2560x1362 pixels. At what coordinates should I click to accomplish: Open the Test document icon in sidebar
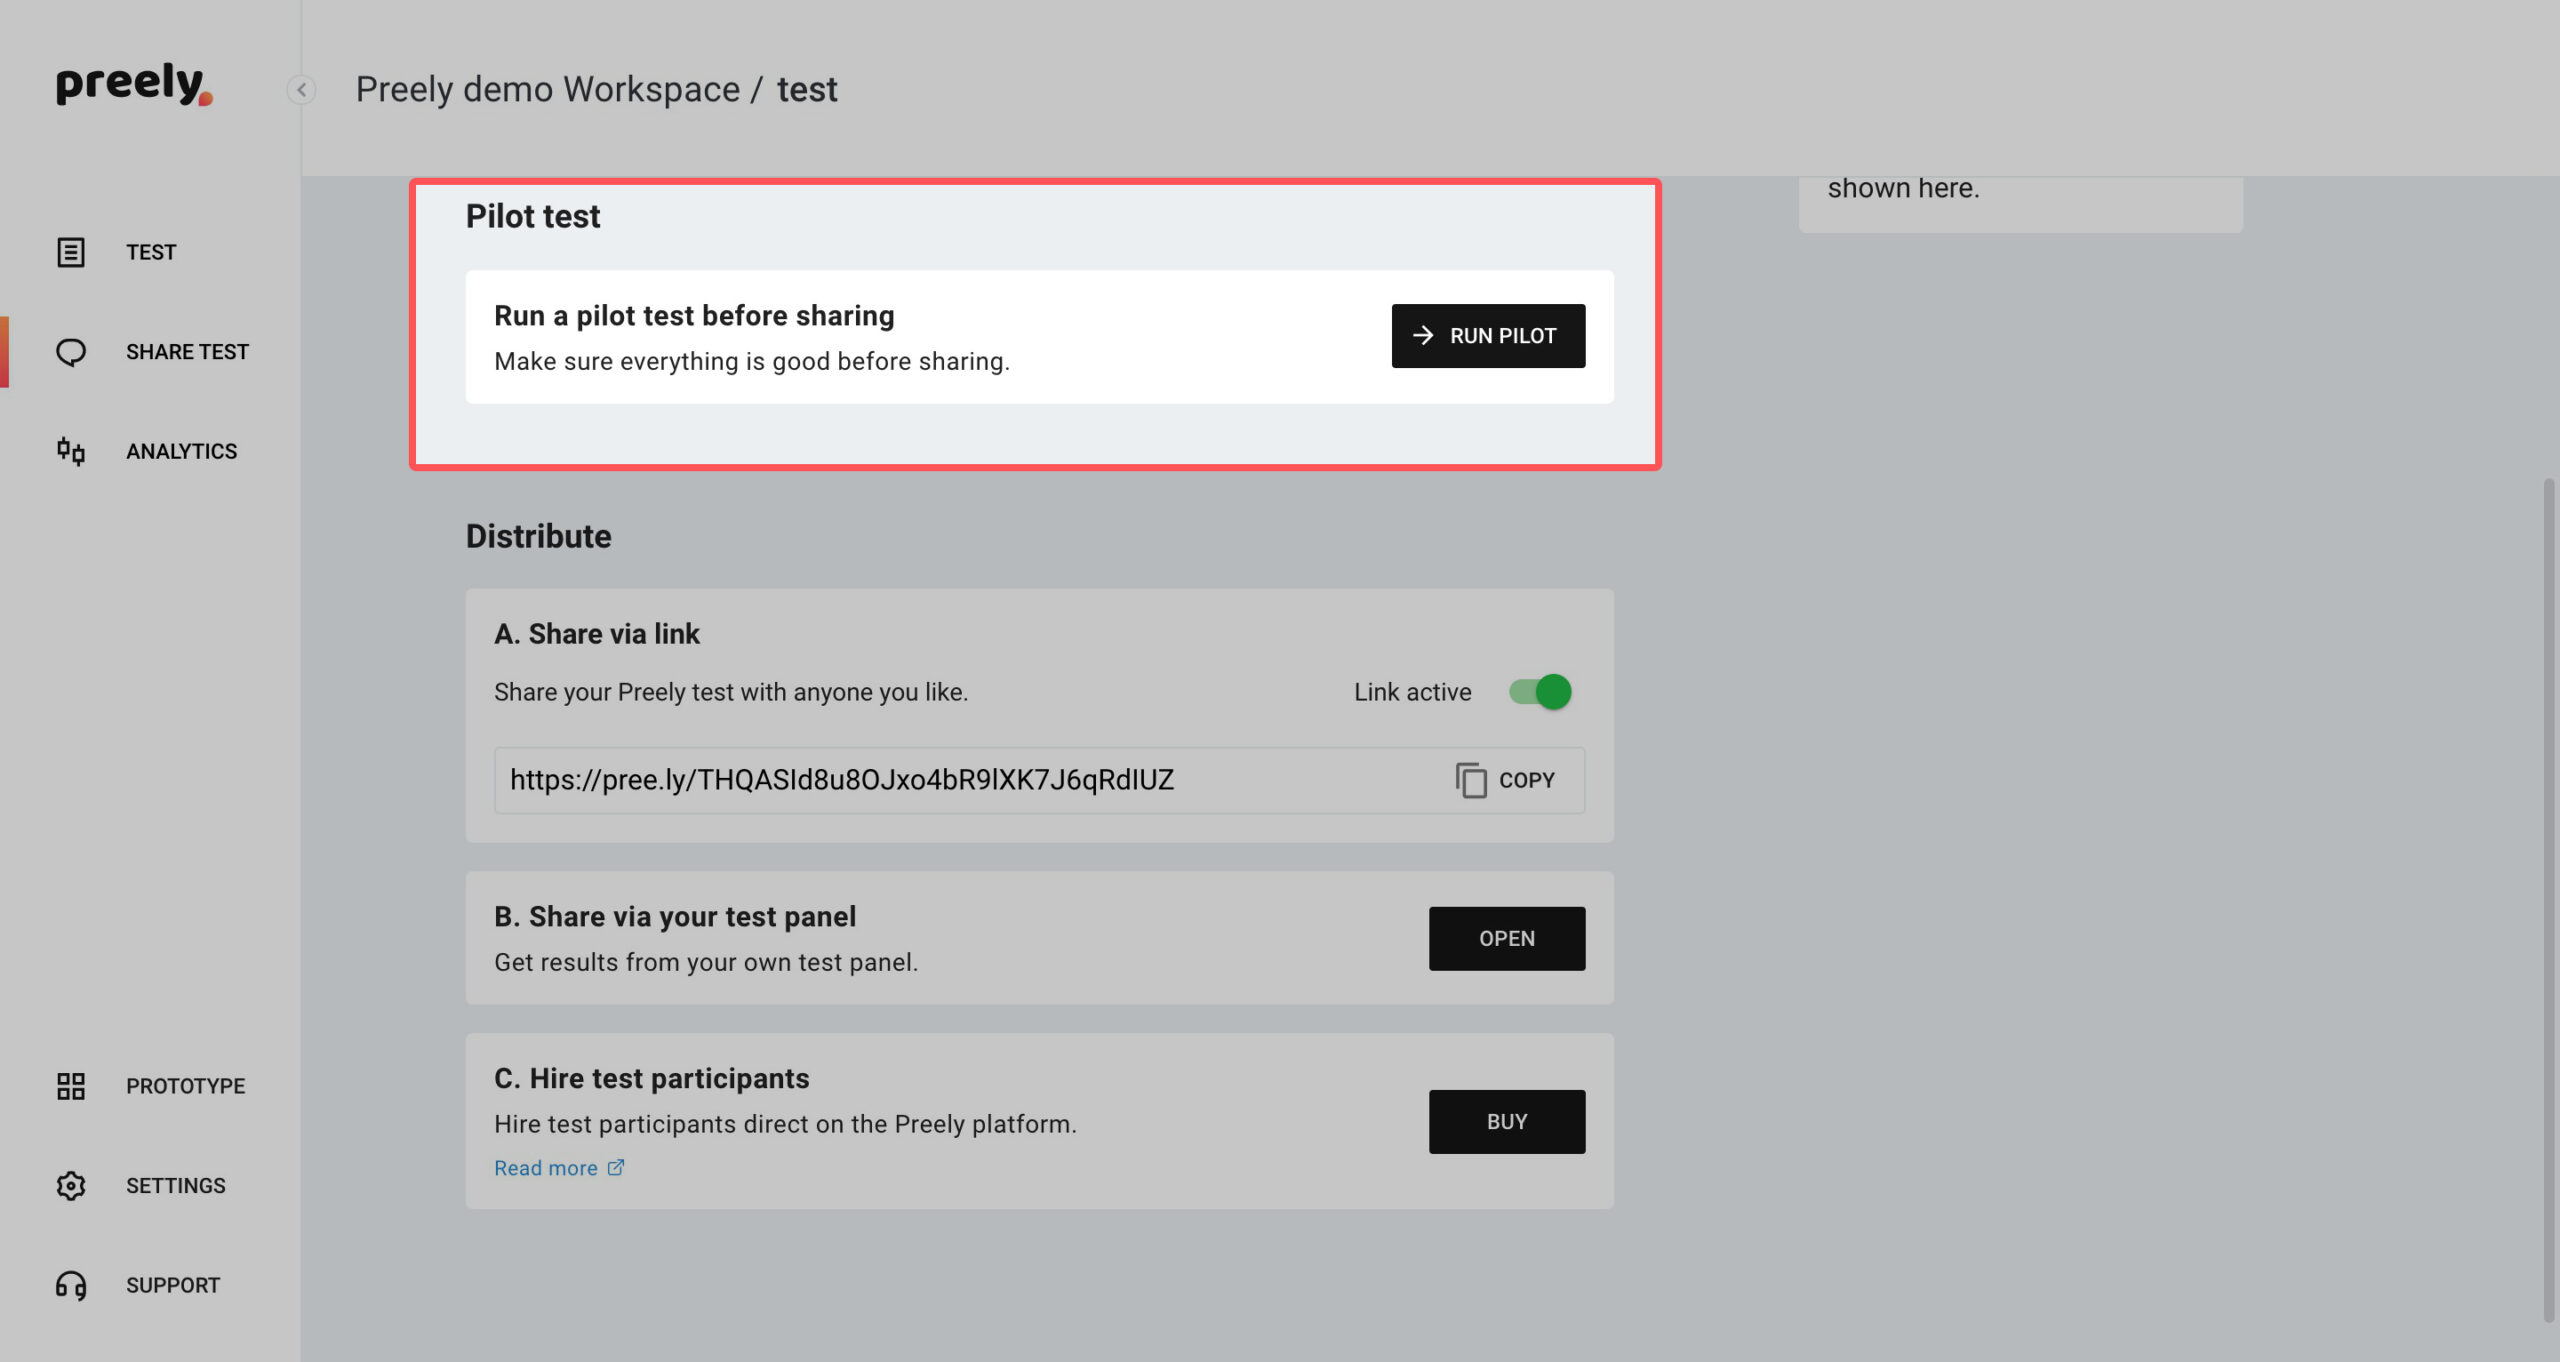click(x=71, y=252)
